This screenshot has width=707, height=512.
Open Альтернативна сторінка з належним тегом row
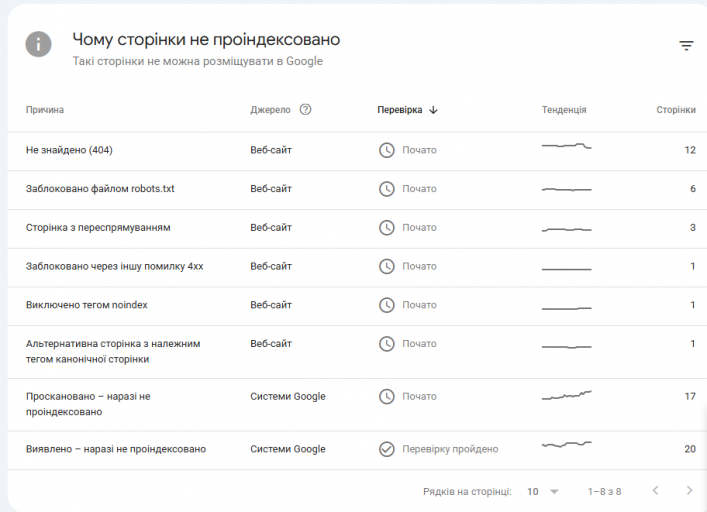113,352
